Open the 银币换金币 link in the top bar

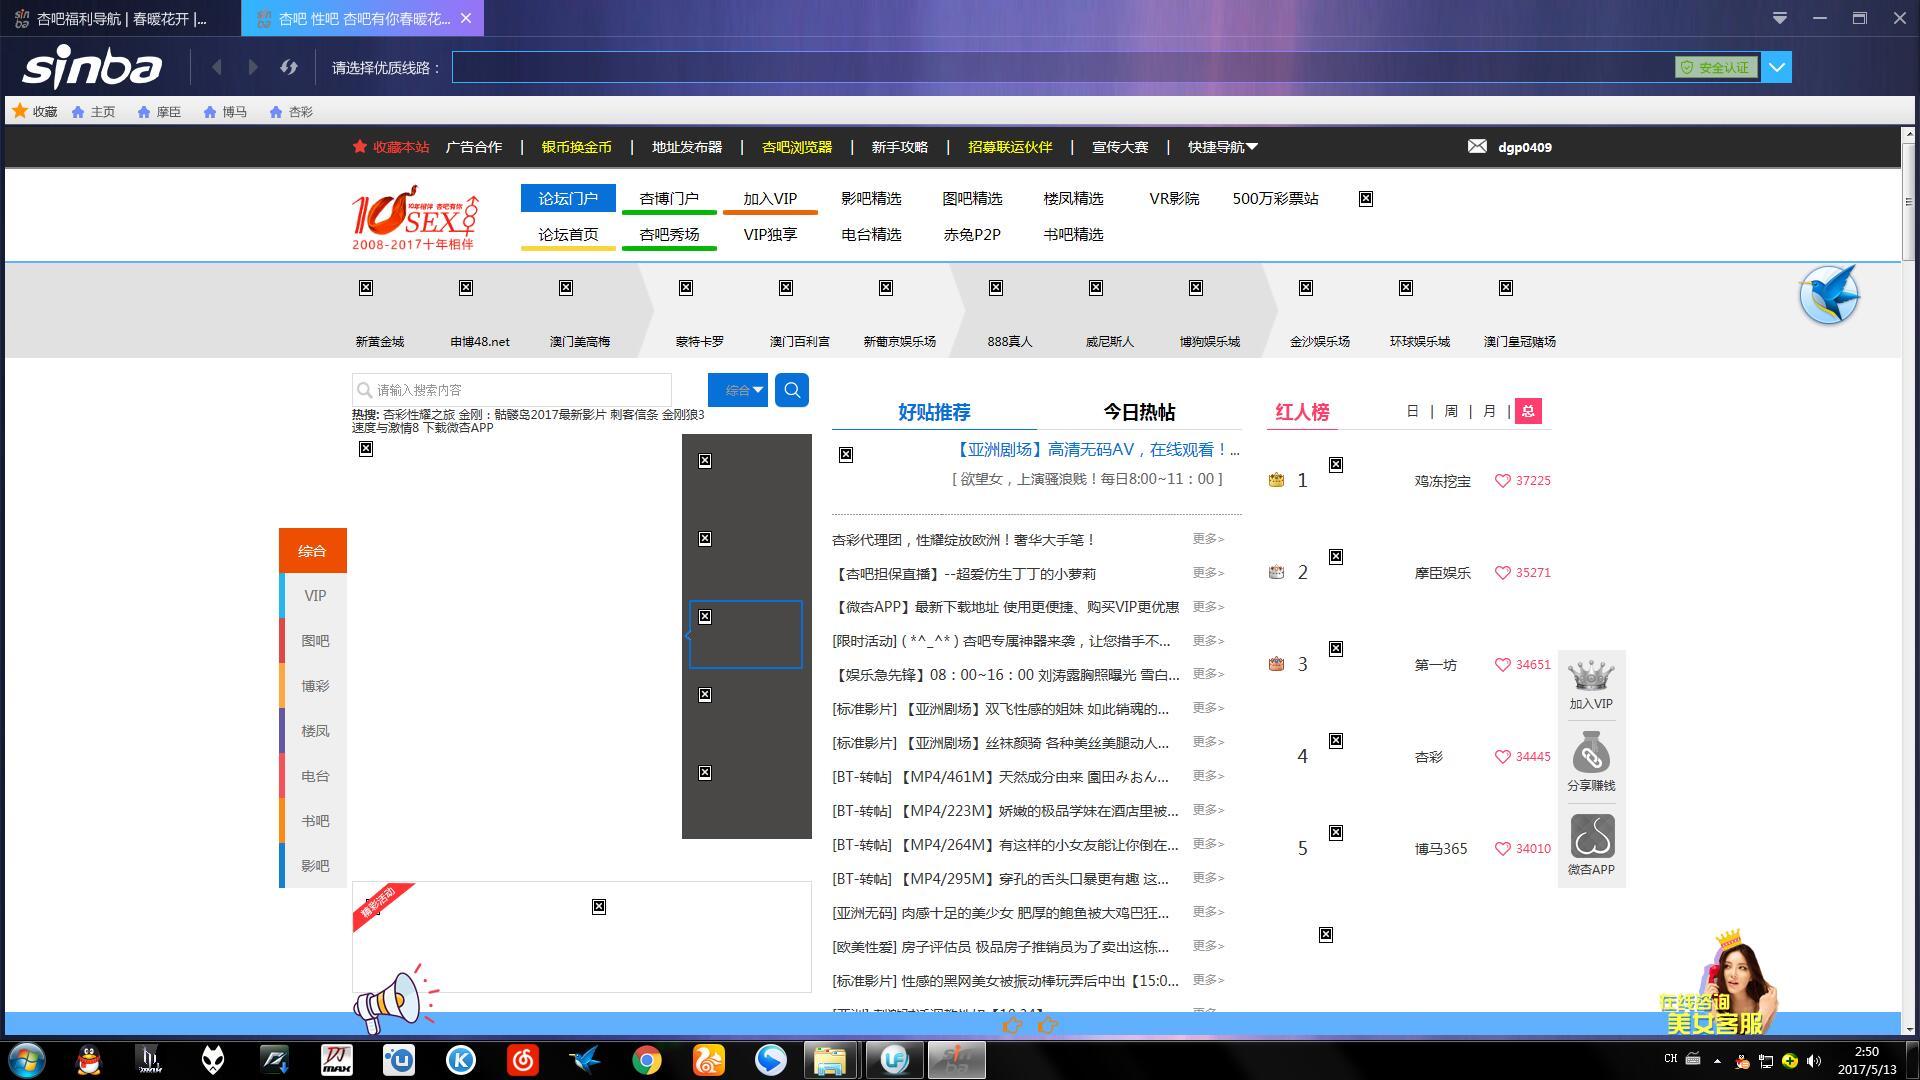click(576, 146)
